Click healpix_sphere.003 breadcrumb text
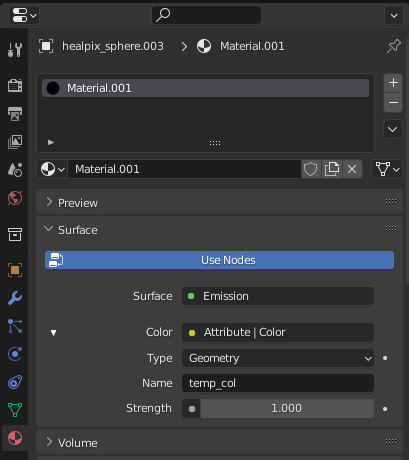The image size is (409, 460). point(113,46)
